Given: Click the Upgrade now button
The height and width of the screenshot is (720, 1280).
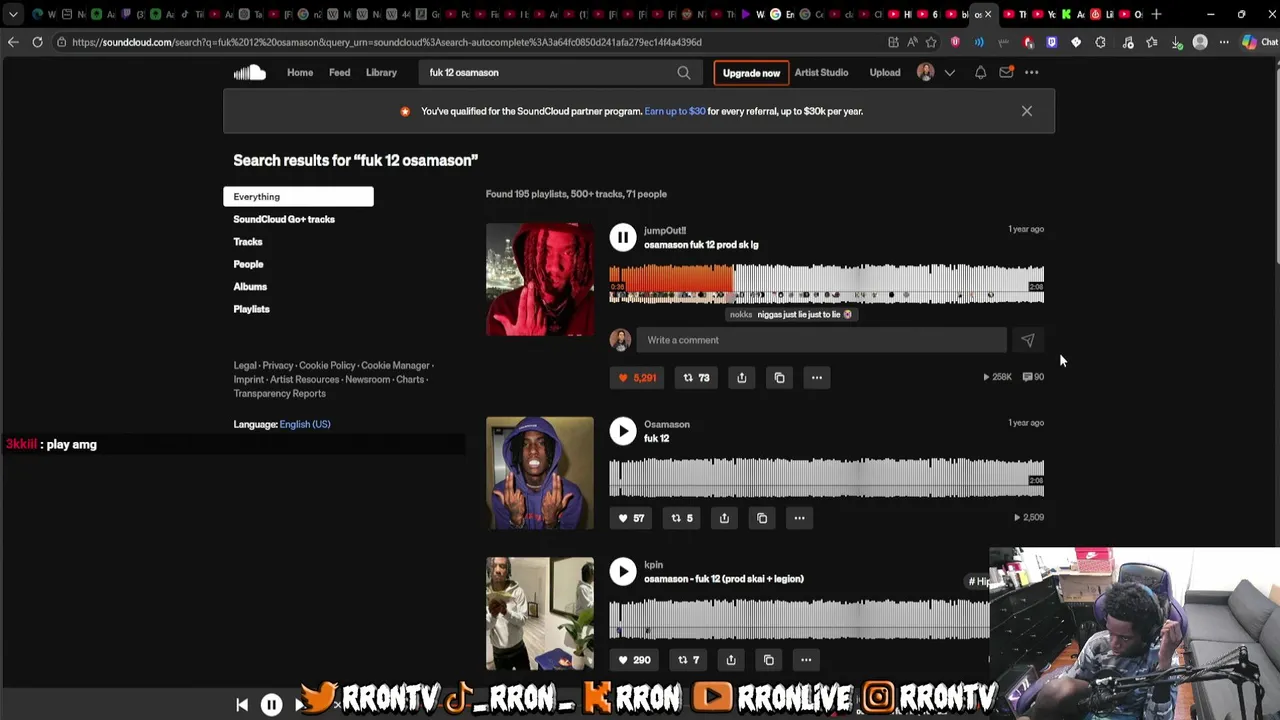Looking at the screenshot, I should tap(751, 73).
